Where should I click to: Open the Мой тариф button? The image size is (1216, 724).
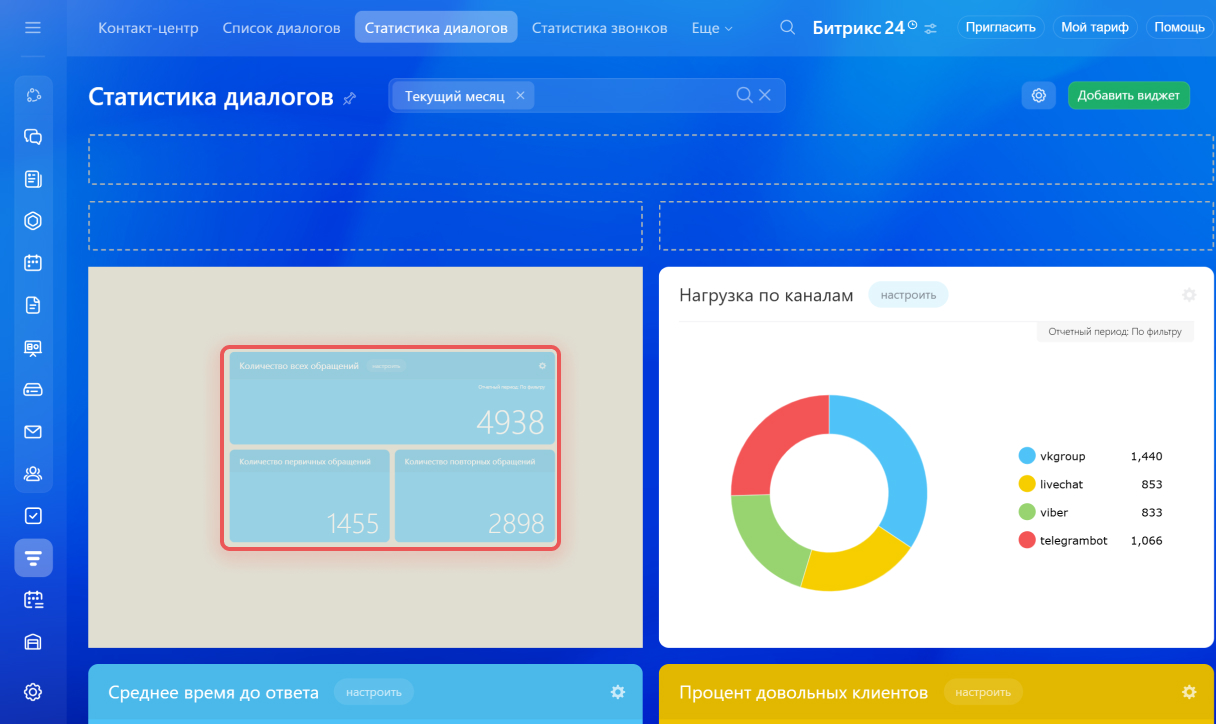point(1095,27)
